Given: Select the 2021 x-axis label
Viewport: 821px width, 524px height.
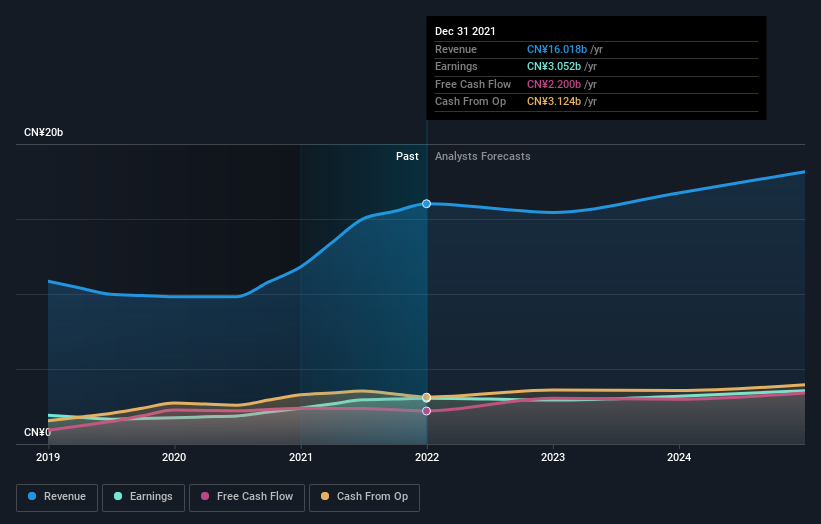Looking at the screenshot, I should coord(301,458).
